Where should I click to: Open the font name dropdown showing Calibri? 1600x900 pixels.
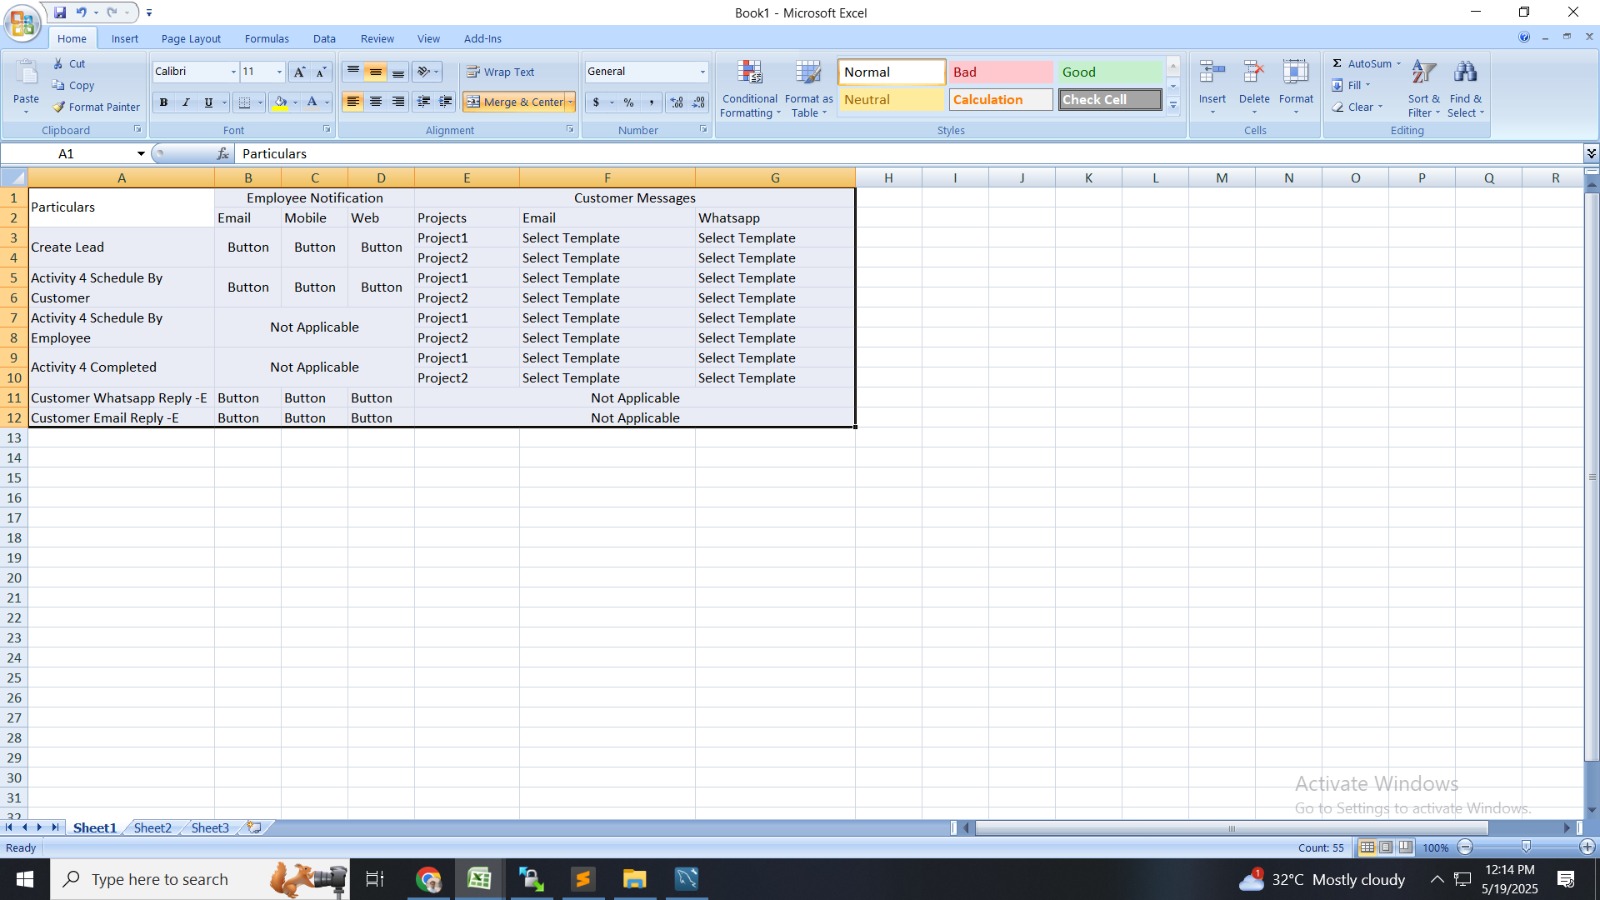pyautogui.click(x=233, y=72)
